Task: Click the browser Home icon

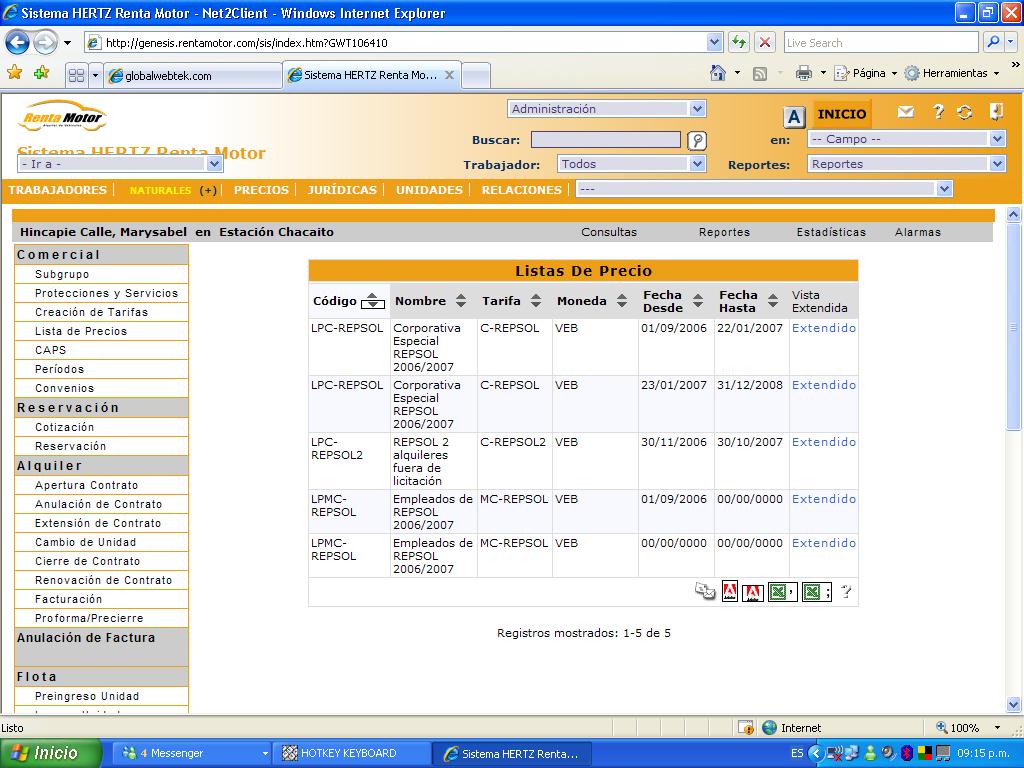Action: point(718,73)
